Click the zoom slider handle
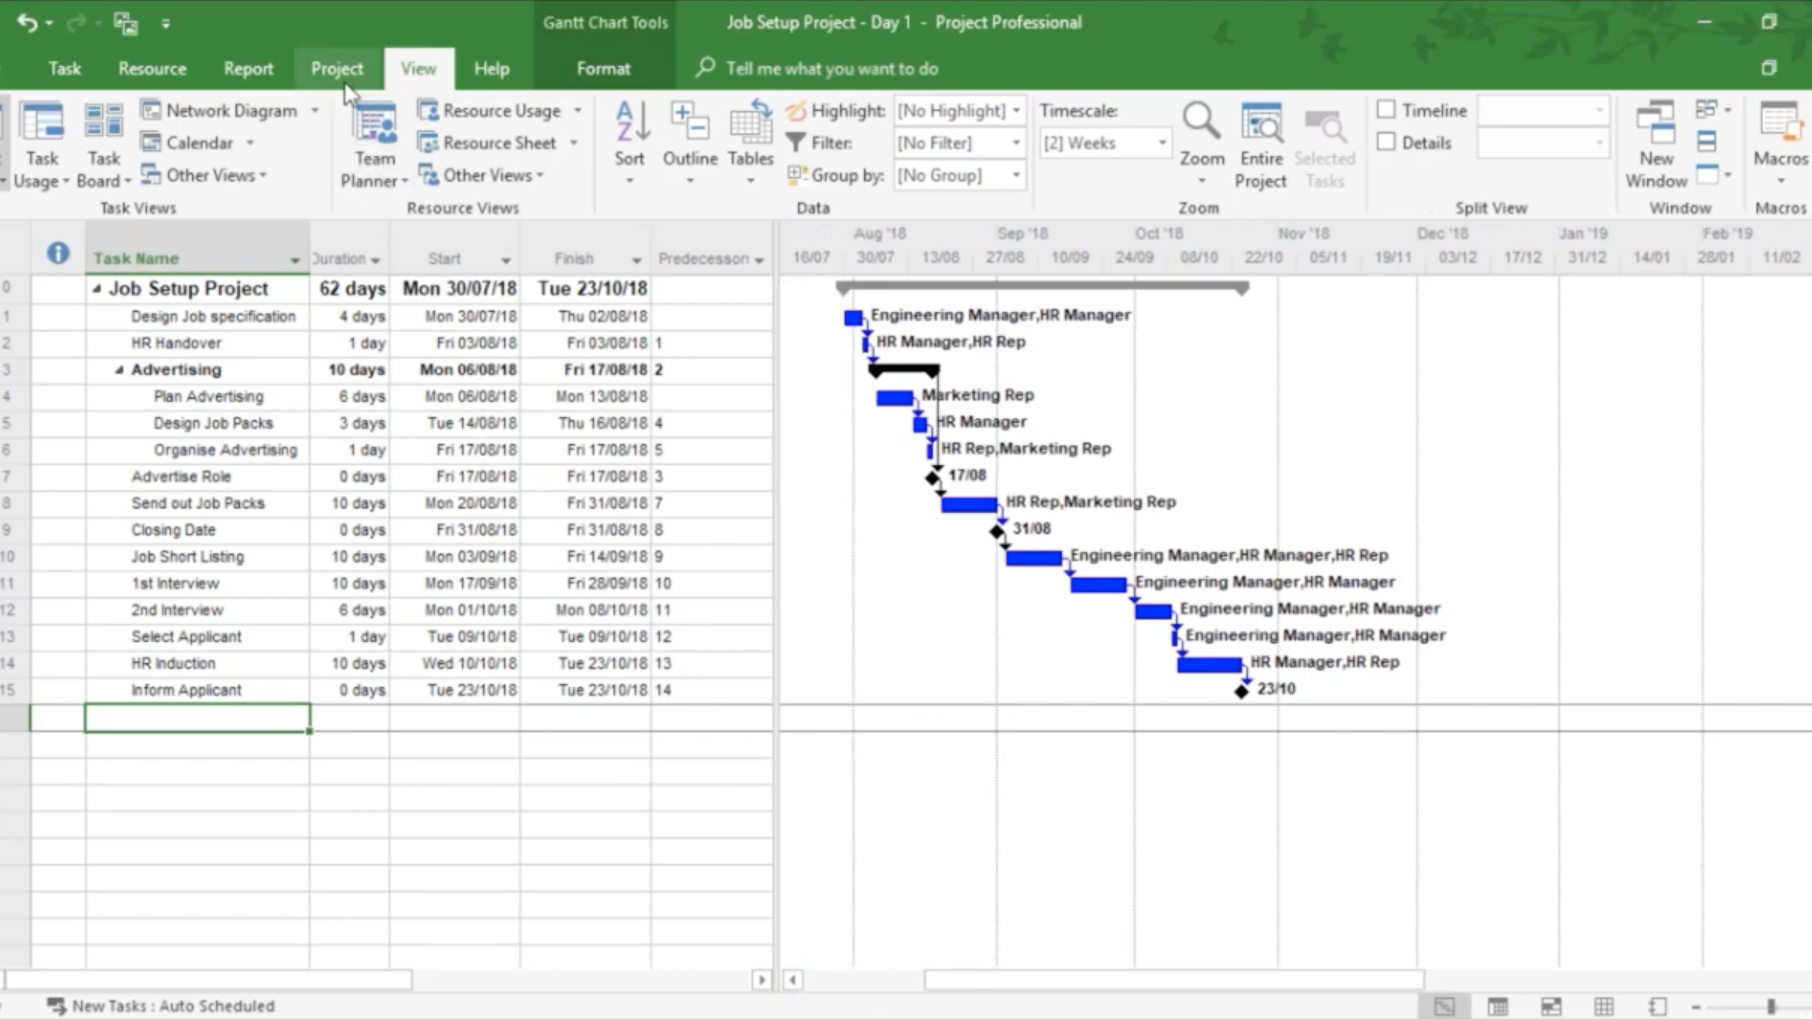 pos(1770,1006)
